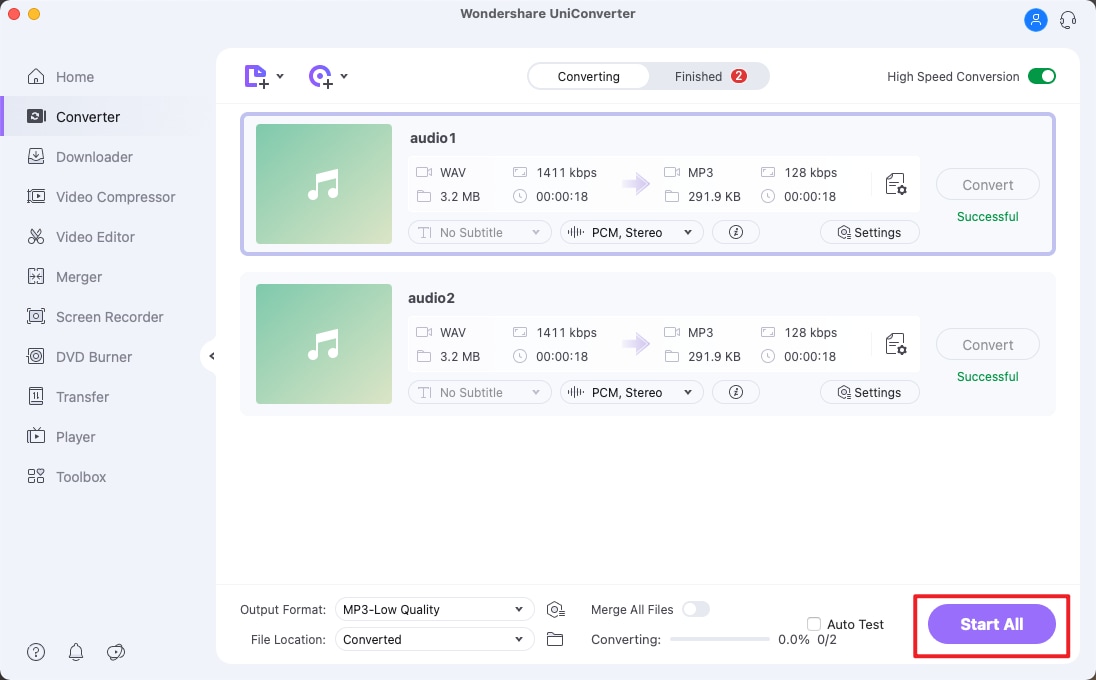Open PCM, Stereo dropdown for audio1
The height and width of the screenshot is (680, 1096).
click(632, 232)
